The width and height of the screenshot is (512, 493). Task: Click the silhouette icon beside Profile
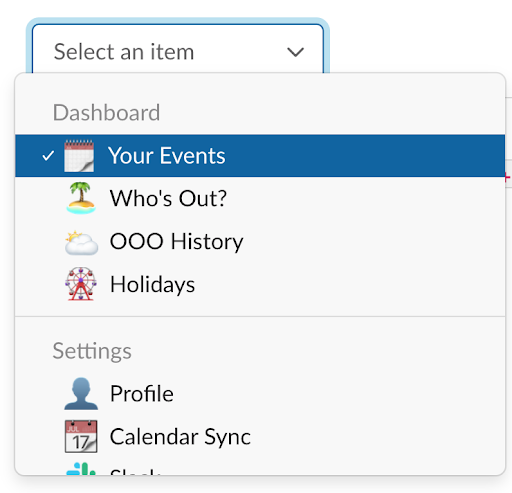[x=81, y=394]
